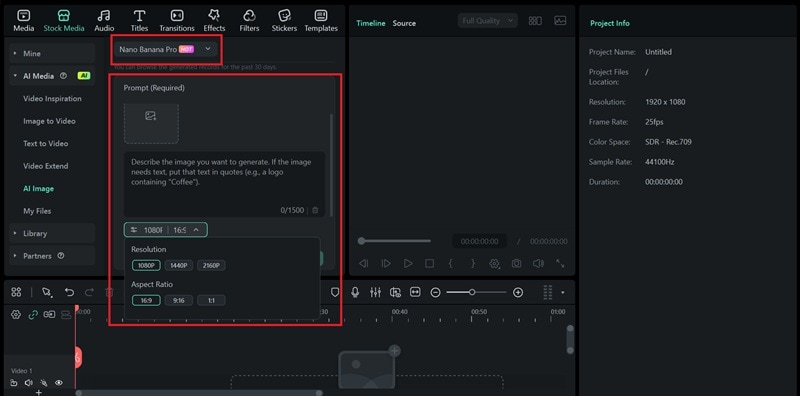Stop the preview playback

(430, 263)
